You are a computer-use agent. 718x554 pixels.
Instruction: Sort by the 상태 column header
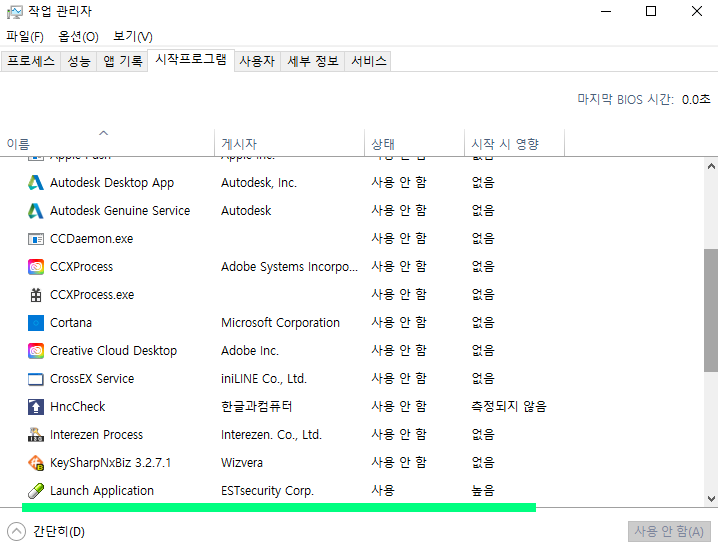414,143
